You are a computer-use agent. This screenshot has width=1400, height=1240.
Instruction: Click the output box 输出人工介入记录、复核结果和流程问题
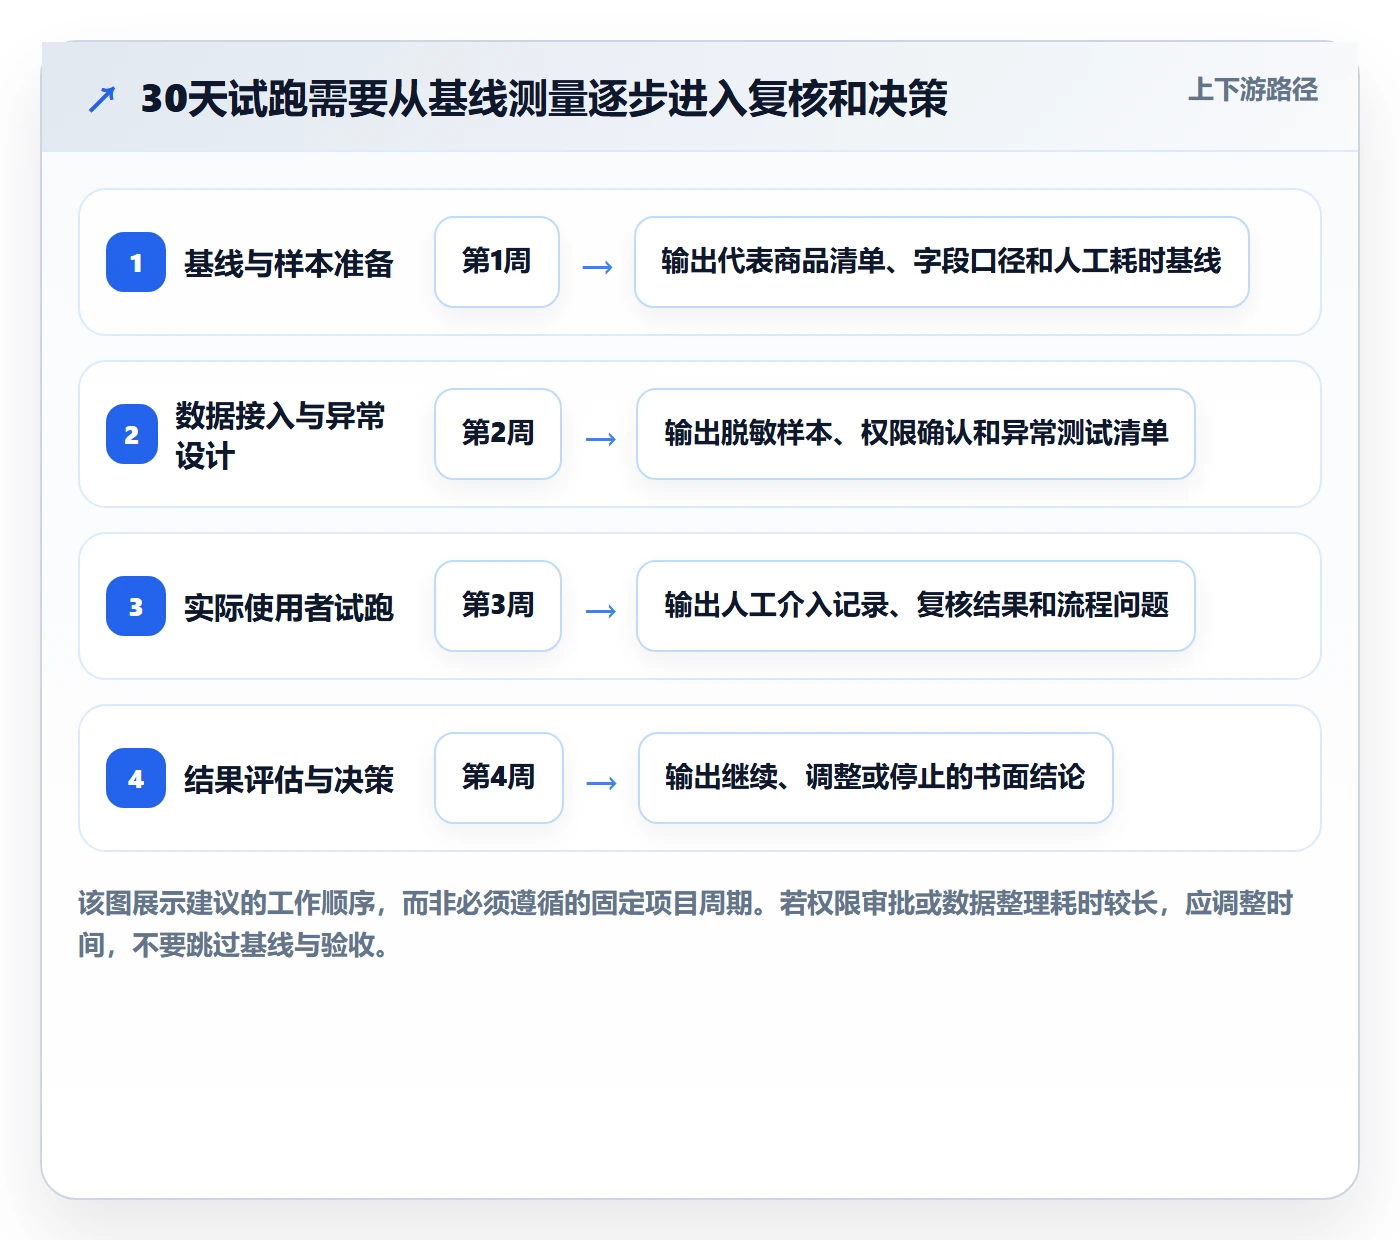[916, 606]
